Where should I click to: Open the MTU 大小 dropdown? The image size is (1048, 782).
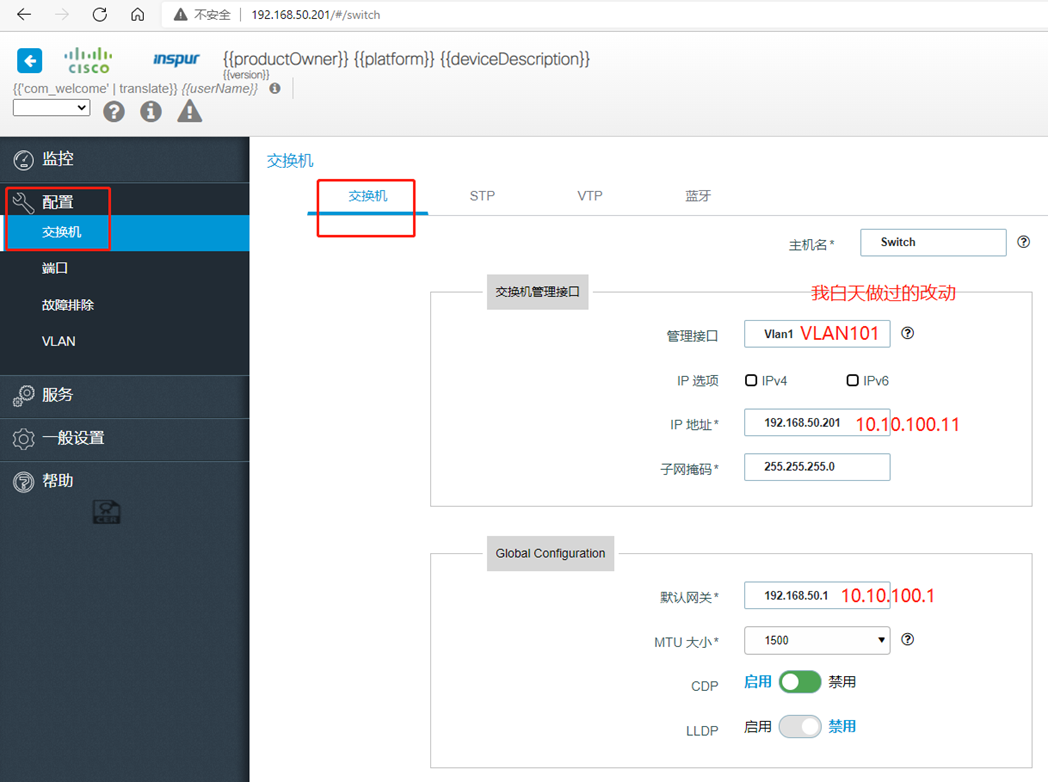pos(817,640)
